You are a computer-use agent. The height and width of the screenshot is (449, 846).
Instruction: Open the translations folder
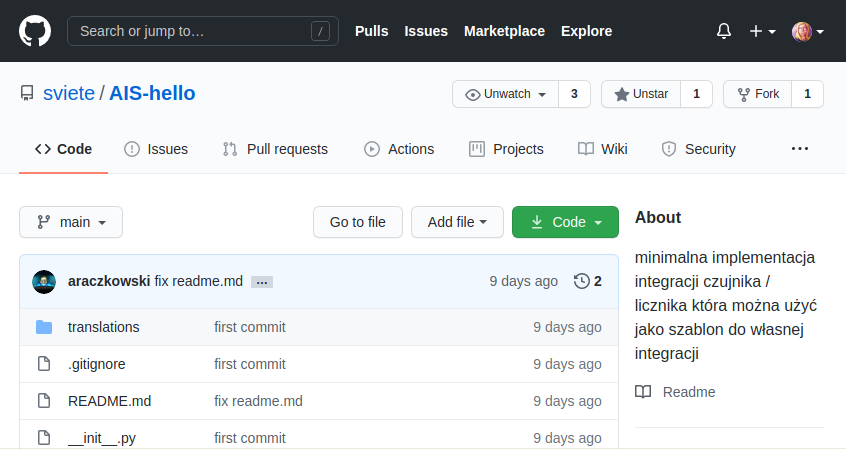click(x=104, y=327)
